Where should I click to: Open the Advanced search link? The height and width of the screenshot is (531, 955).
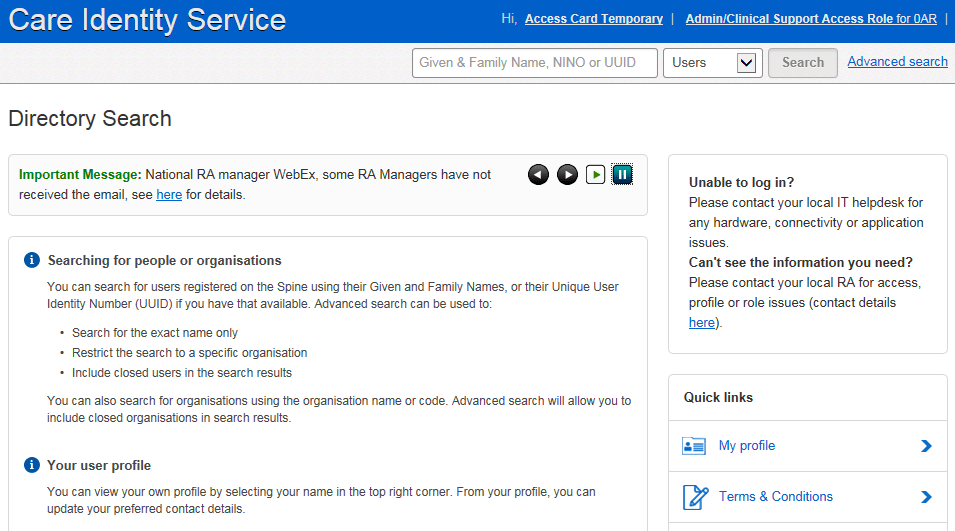tap(897, 62)
